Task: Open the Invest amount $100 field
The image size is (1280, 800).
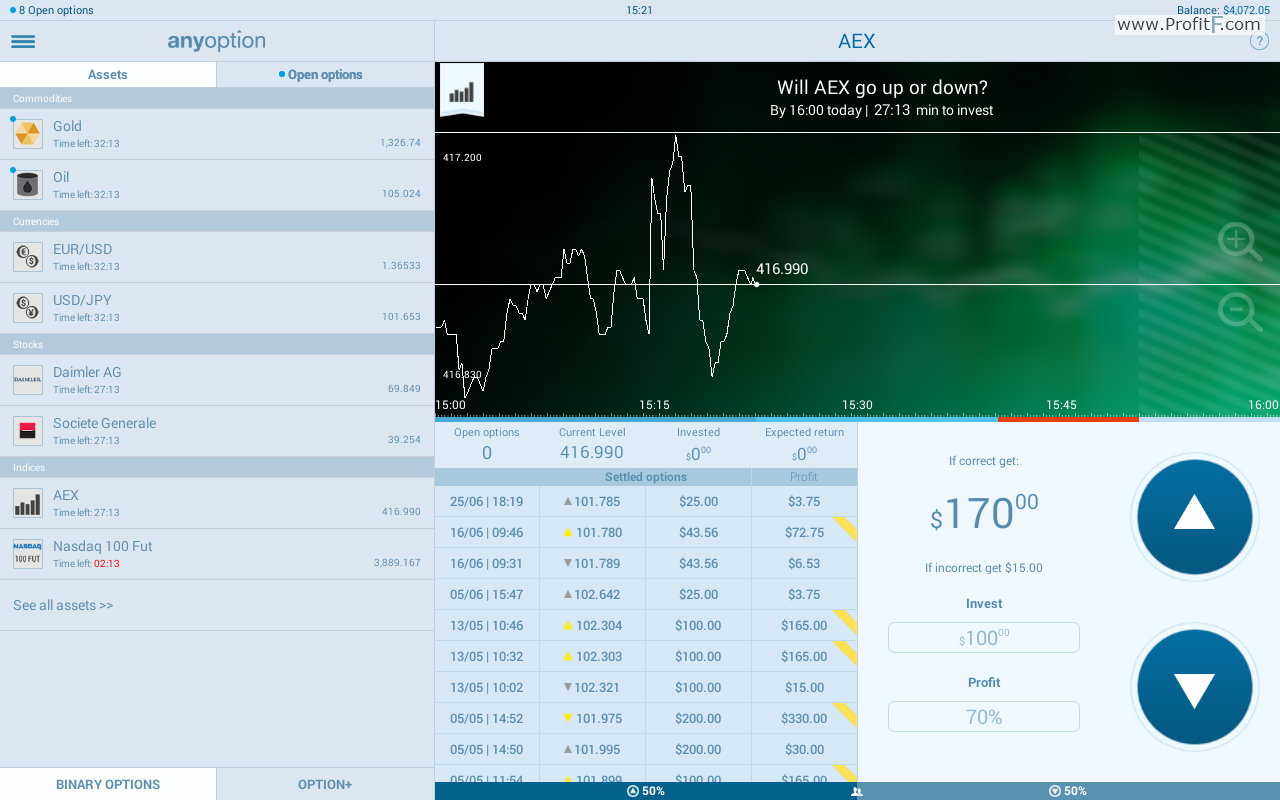Action: [x=984, y=637]
